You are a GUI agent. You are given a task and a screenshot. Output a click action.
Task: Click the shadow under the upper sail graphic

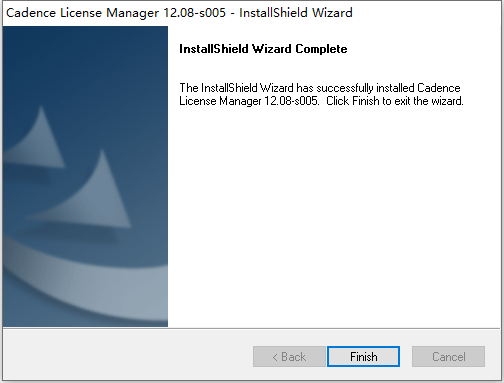click(28, 175)
